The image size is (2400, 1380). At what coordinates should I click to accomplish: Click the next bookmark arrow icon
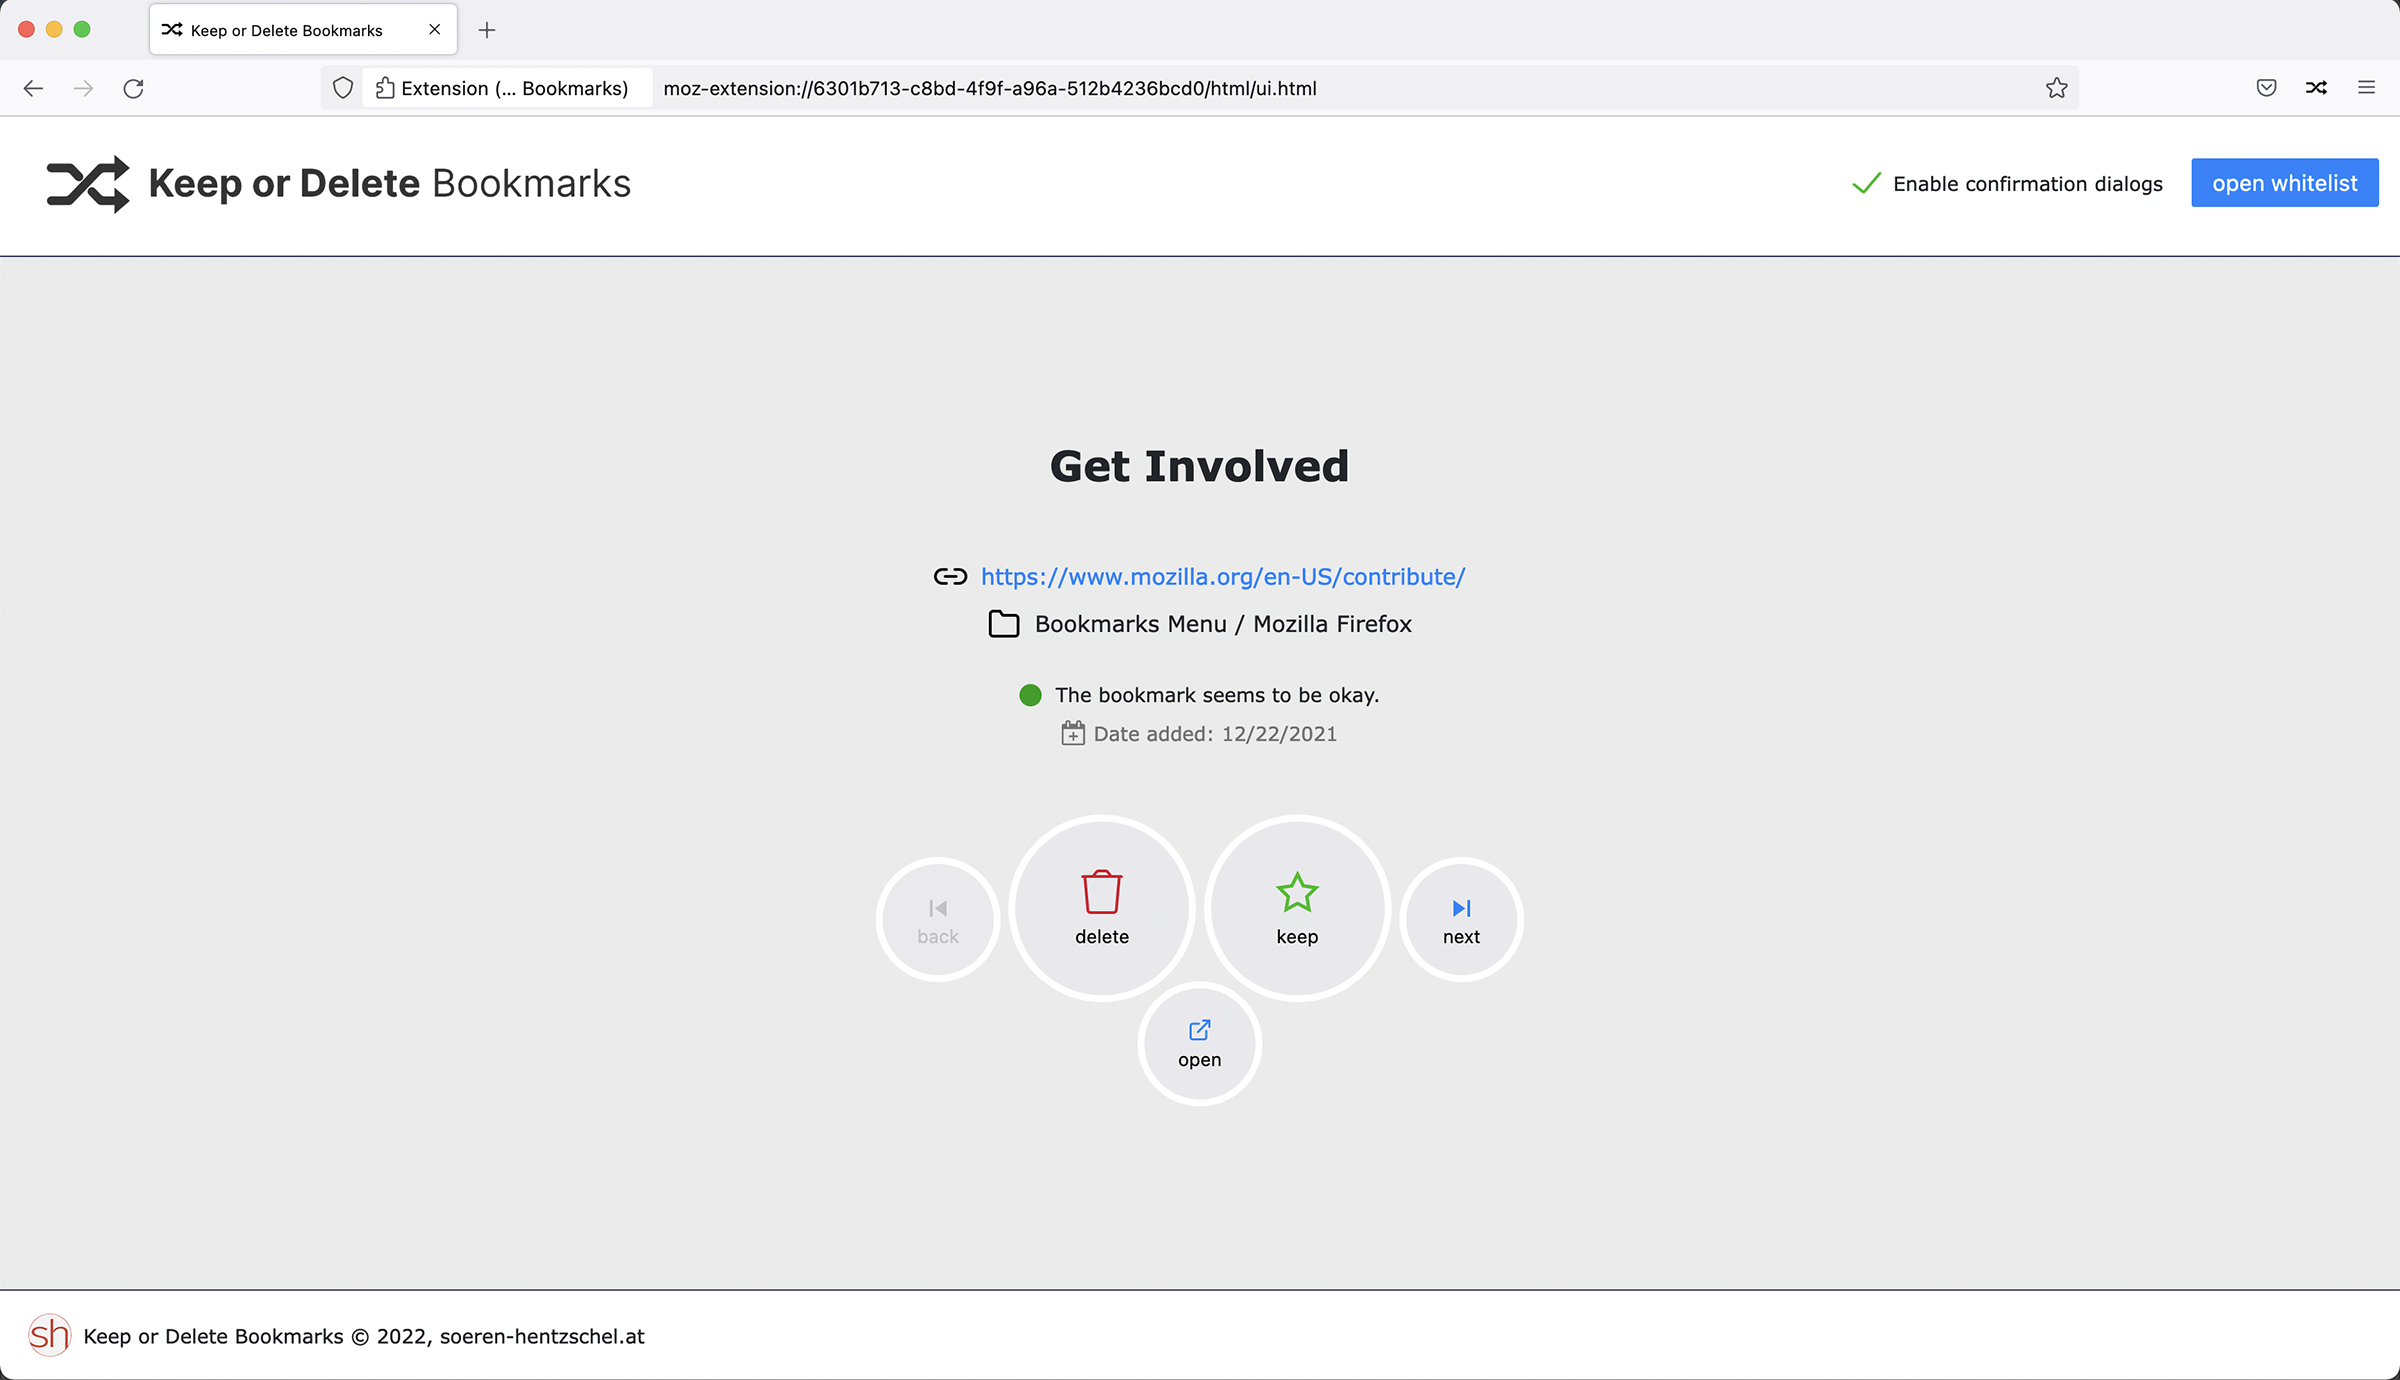1460,908
